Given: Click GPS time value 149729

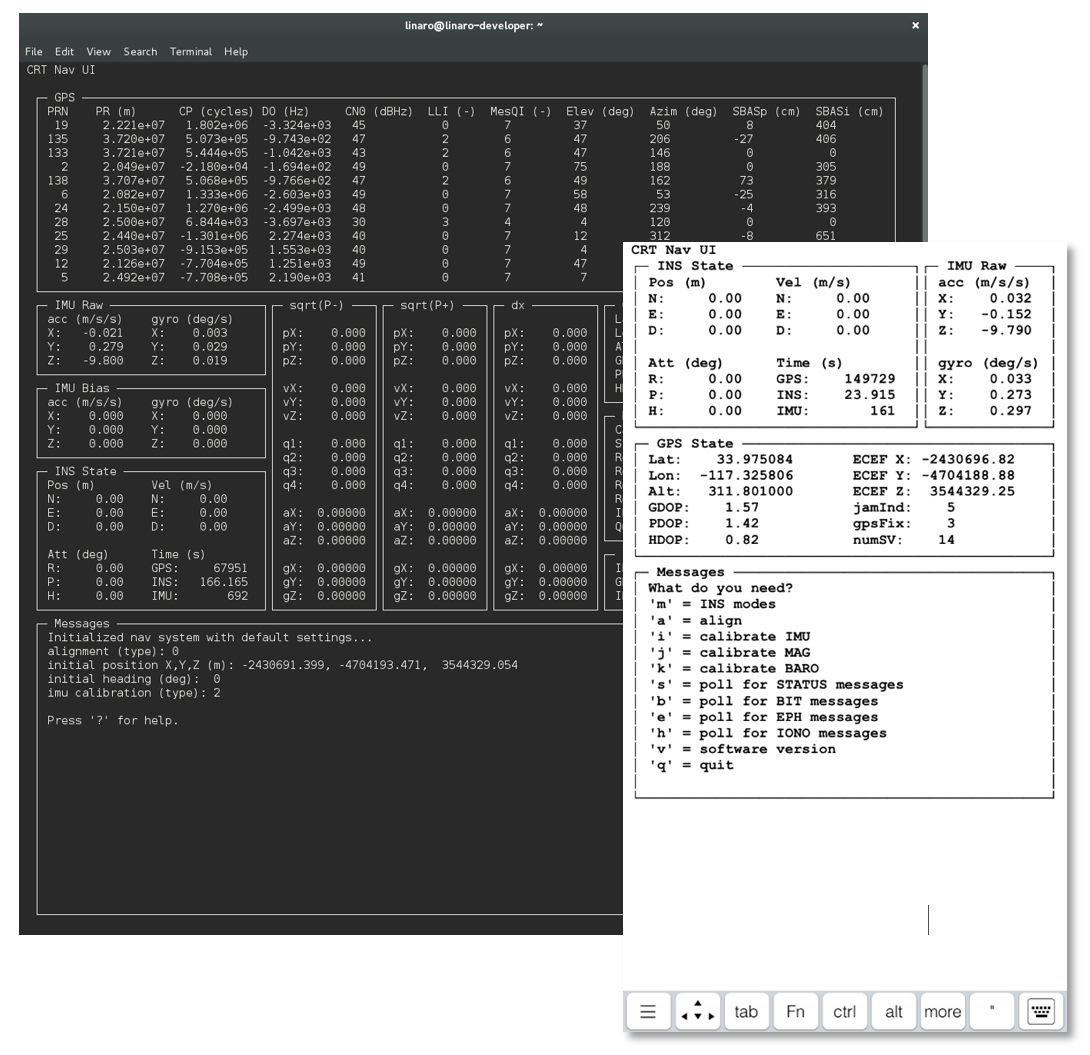Looking at the screenshot, I should 870,379.
